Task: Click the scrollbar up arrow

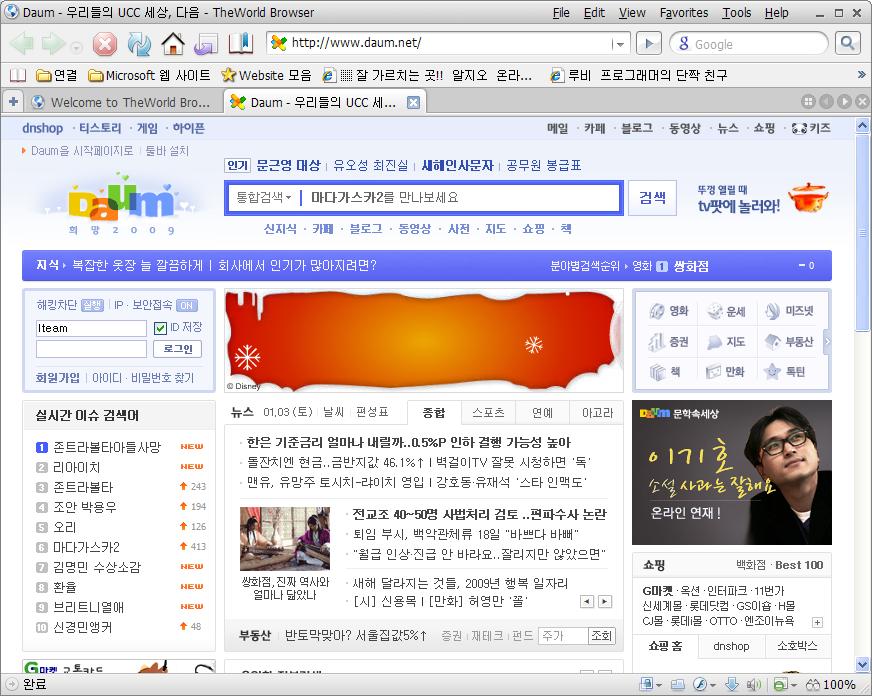Action: click(x=862, y=126)
